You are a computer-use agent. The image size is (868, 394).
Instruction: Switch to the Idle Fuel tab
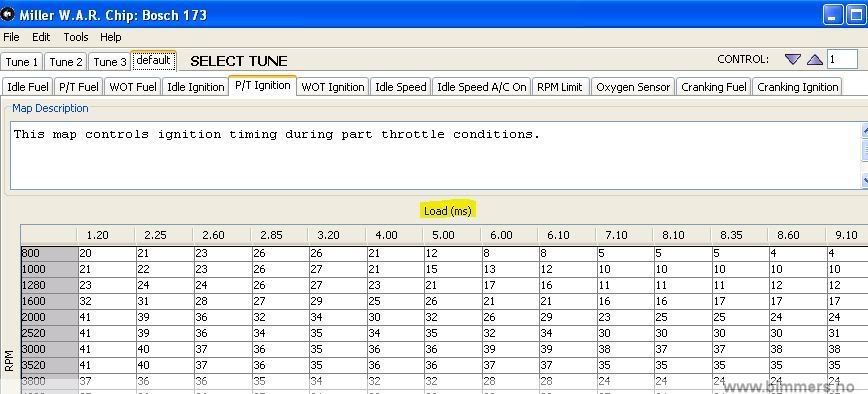28,87
